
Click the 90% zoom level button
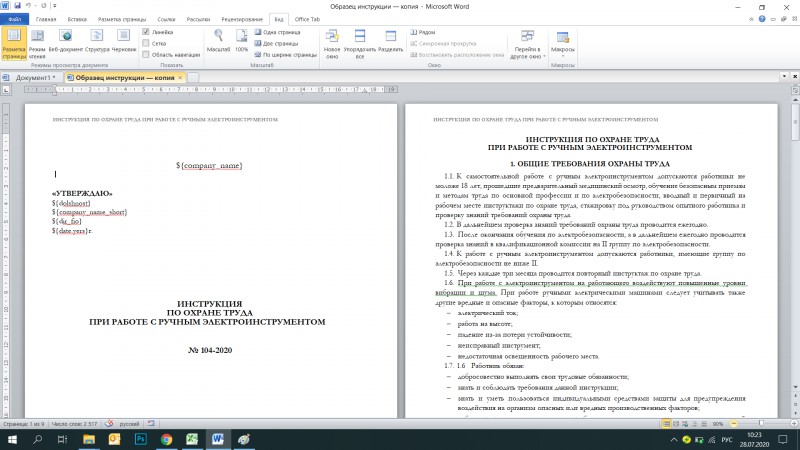[x=718, y=424]
